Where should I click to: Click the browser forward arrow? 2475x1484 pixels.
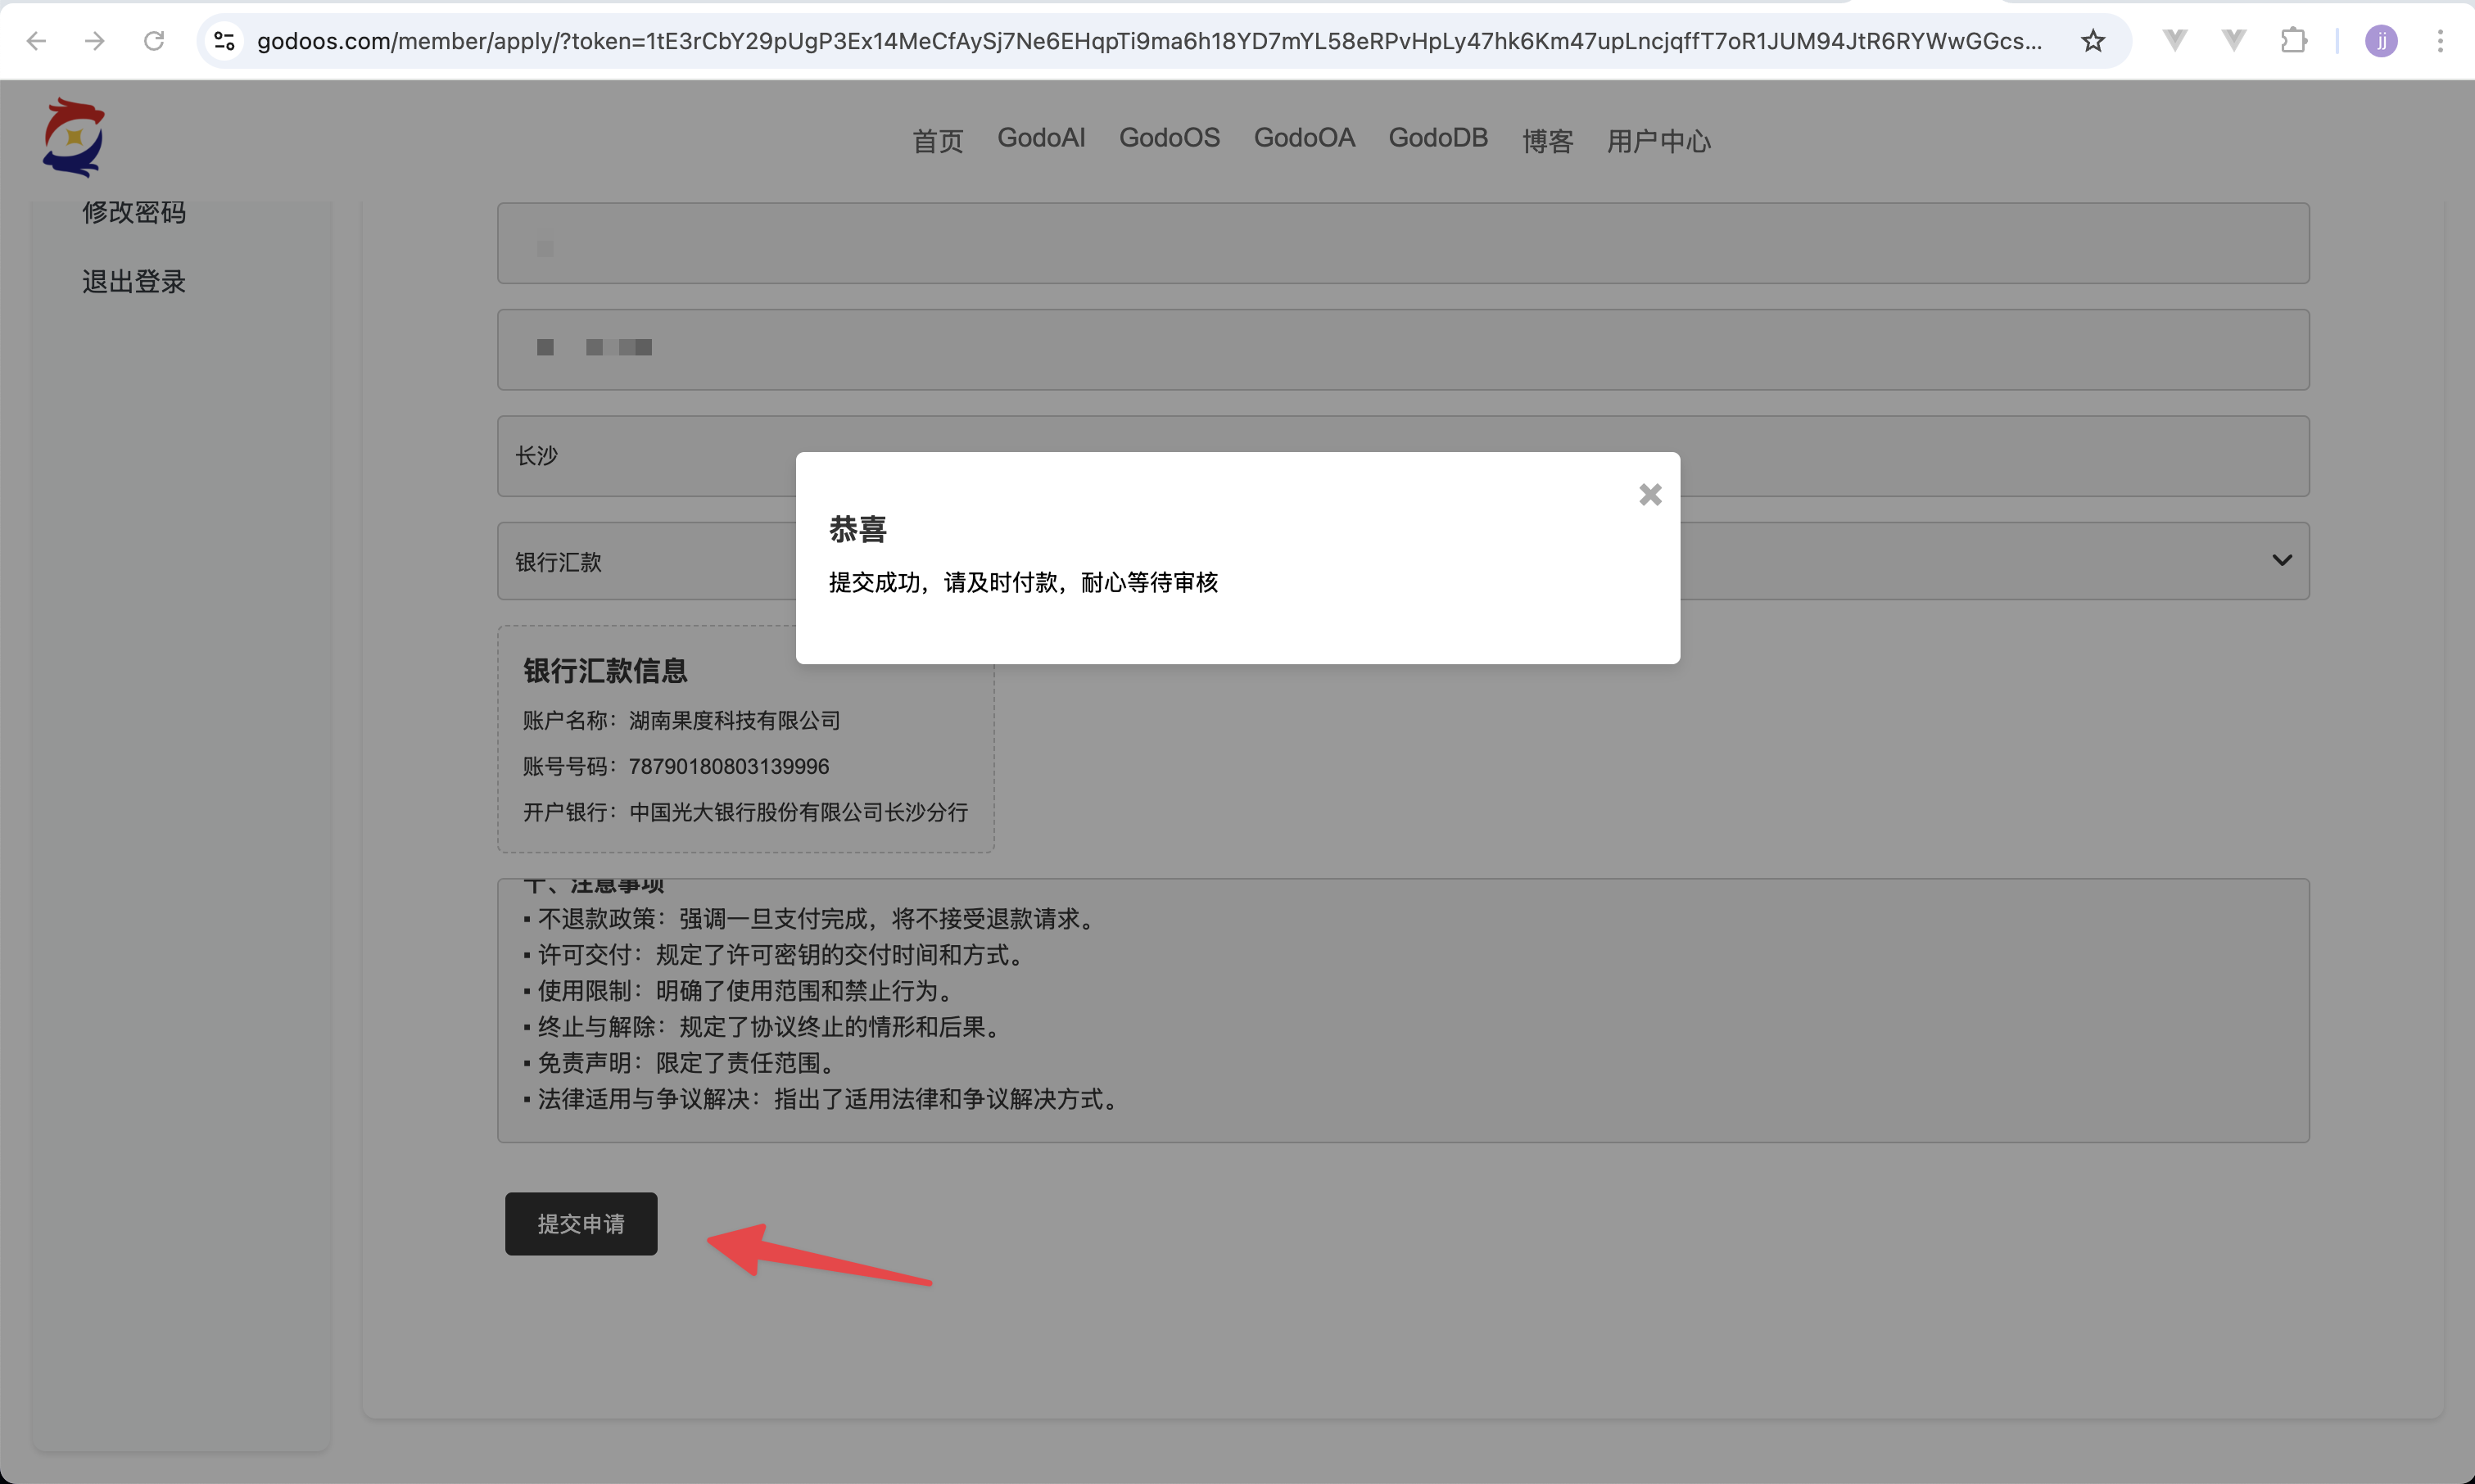point(95,41)
